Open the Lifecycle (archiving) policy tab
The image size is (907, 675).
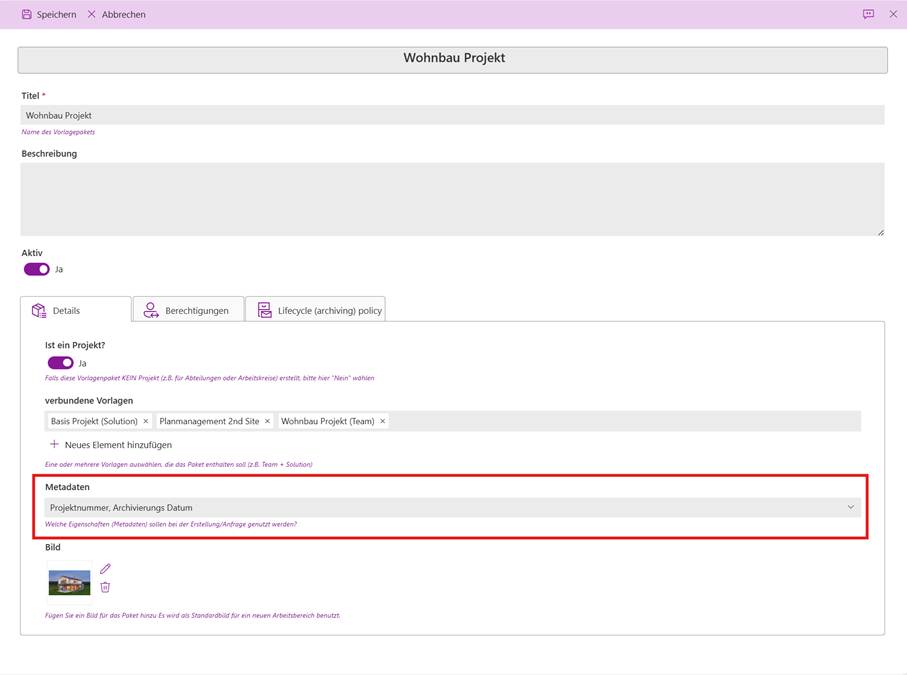coord(315,310)
